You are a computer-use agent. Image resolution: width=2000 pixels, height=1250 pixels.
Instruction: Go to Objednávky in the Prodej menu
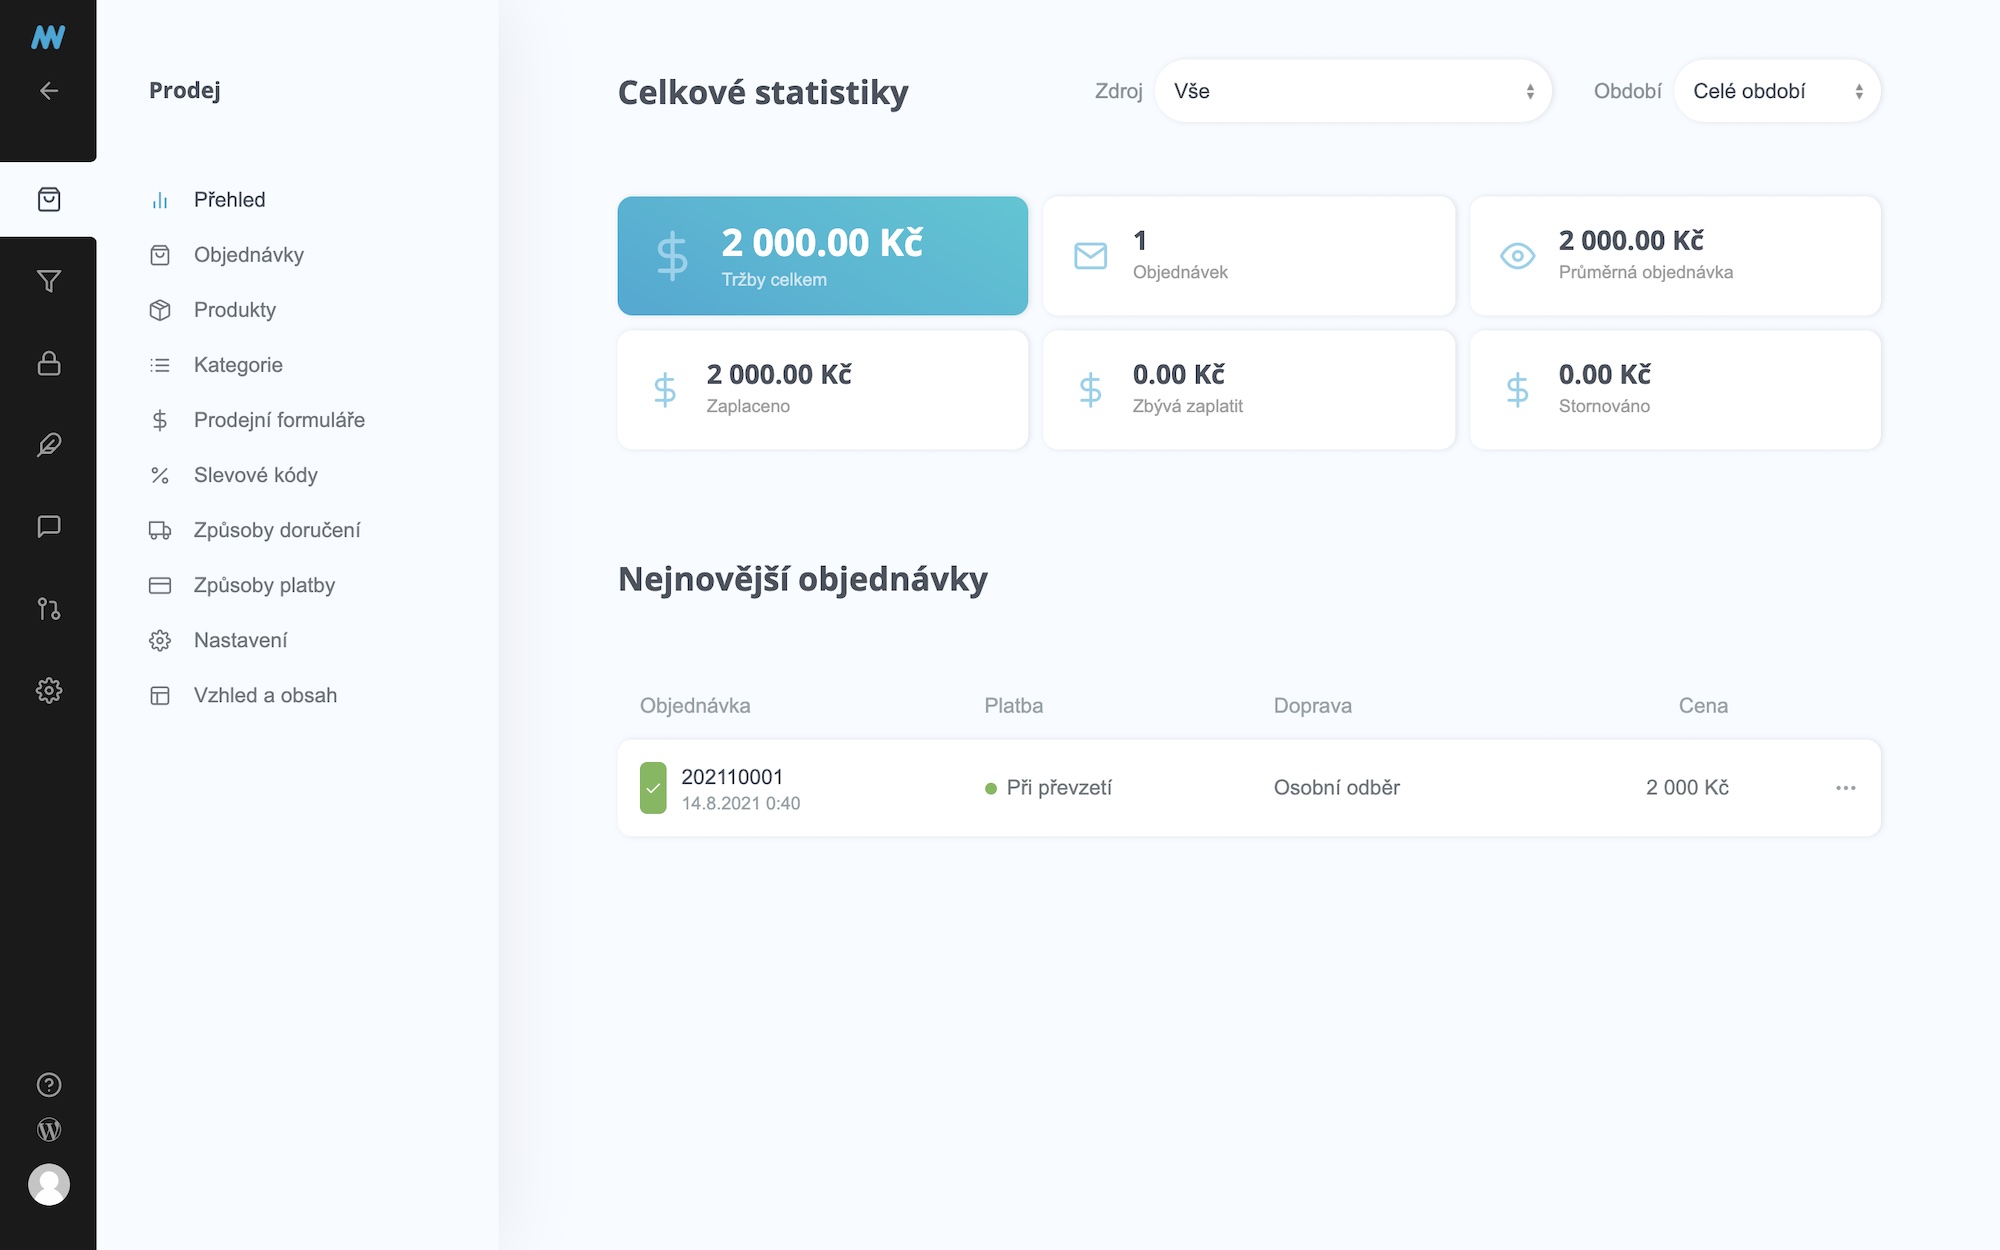click(248, 255)
